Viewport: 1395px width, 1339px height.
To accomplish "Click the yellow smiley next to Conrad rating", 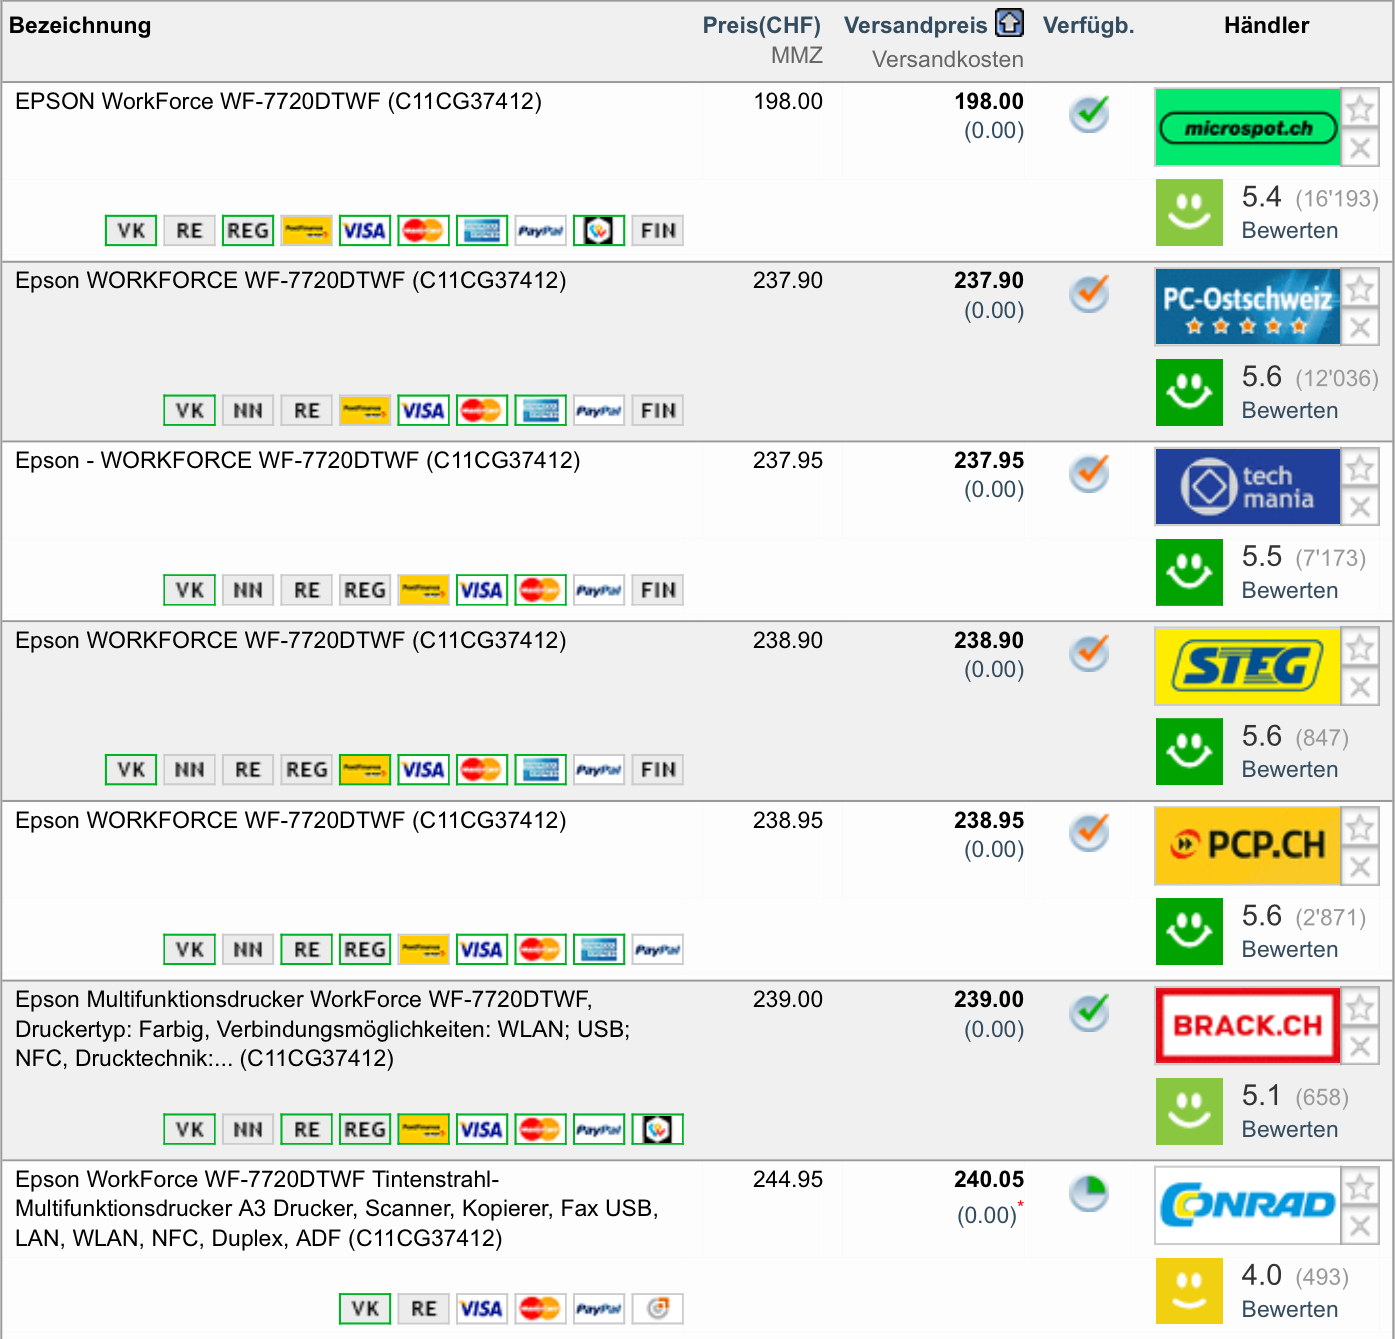I will tap(1189, 1291).
